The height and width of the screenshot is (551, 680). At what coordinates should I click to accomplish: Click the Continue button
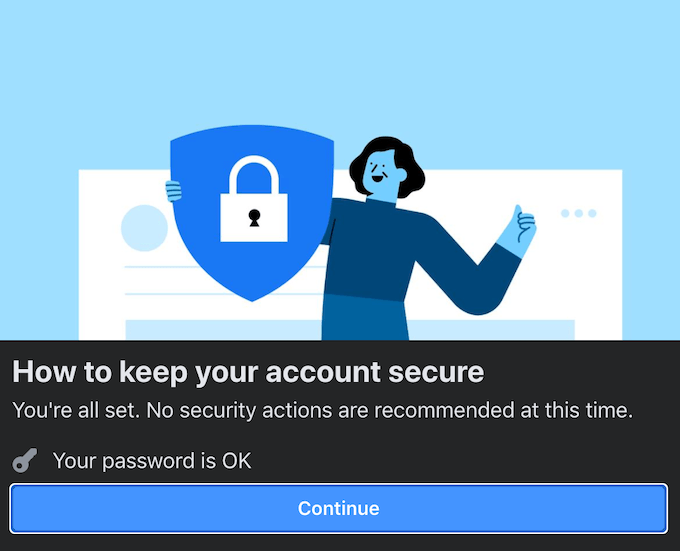click(339, 509)
